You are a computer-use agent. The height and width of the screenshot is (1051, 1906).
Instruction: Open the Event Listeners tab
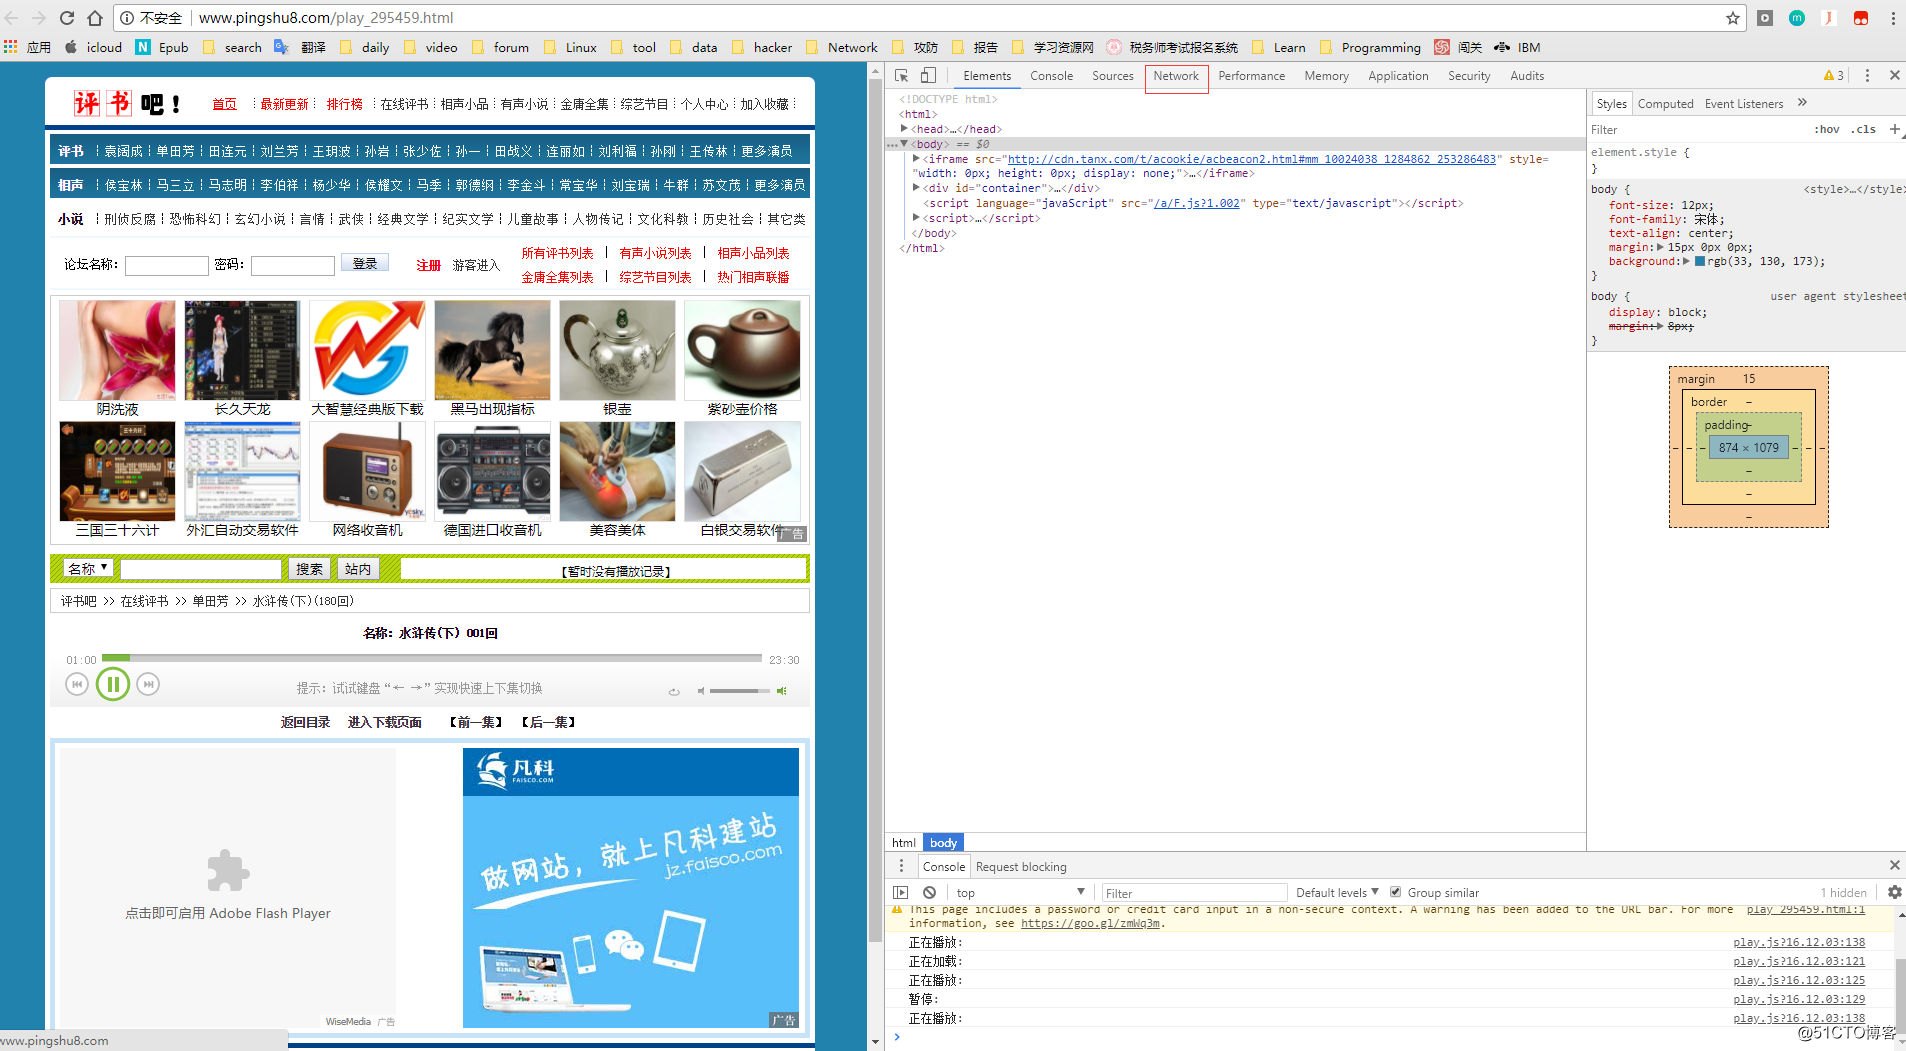point(1744,103)
